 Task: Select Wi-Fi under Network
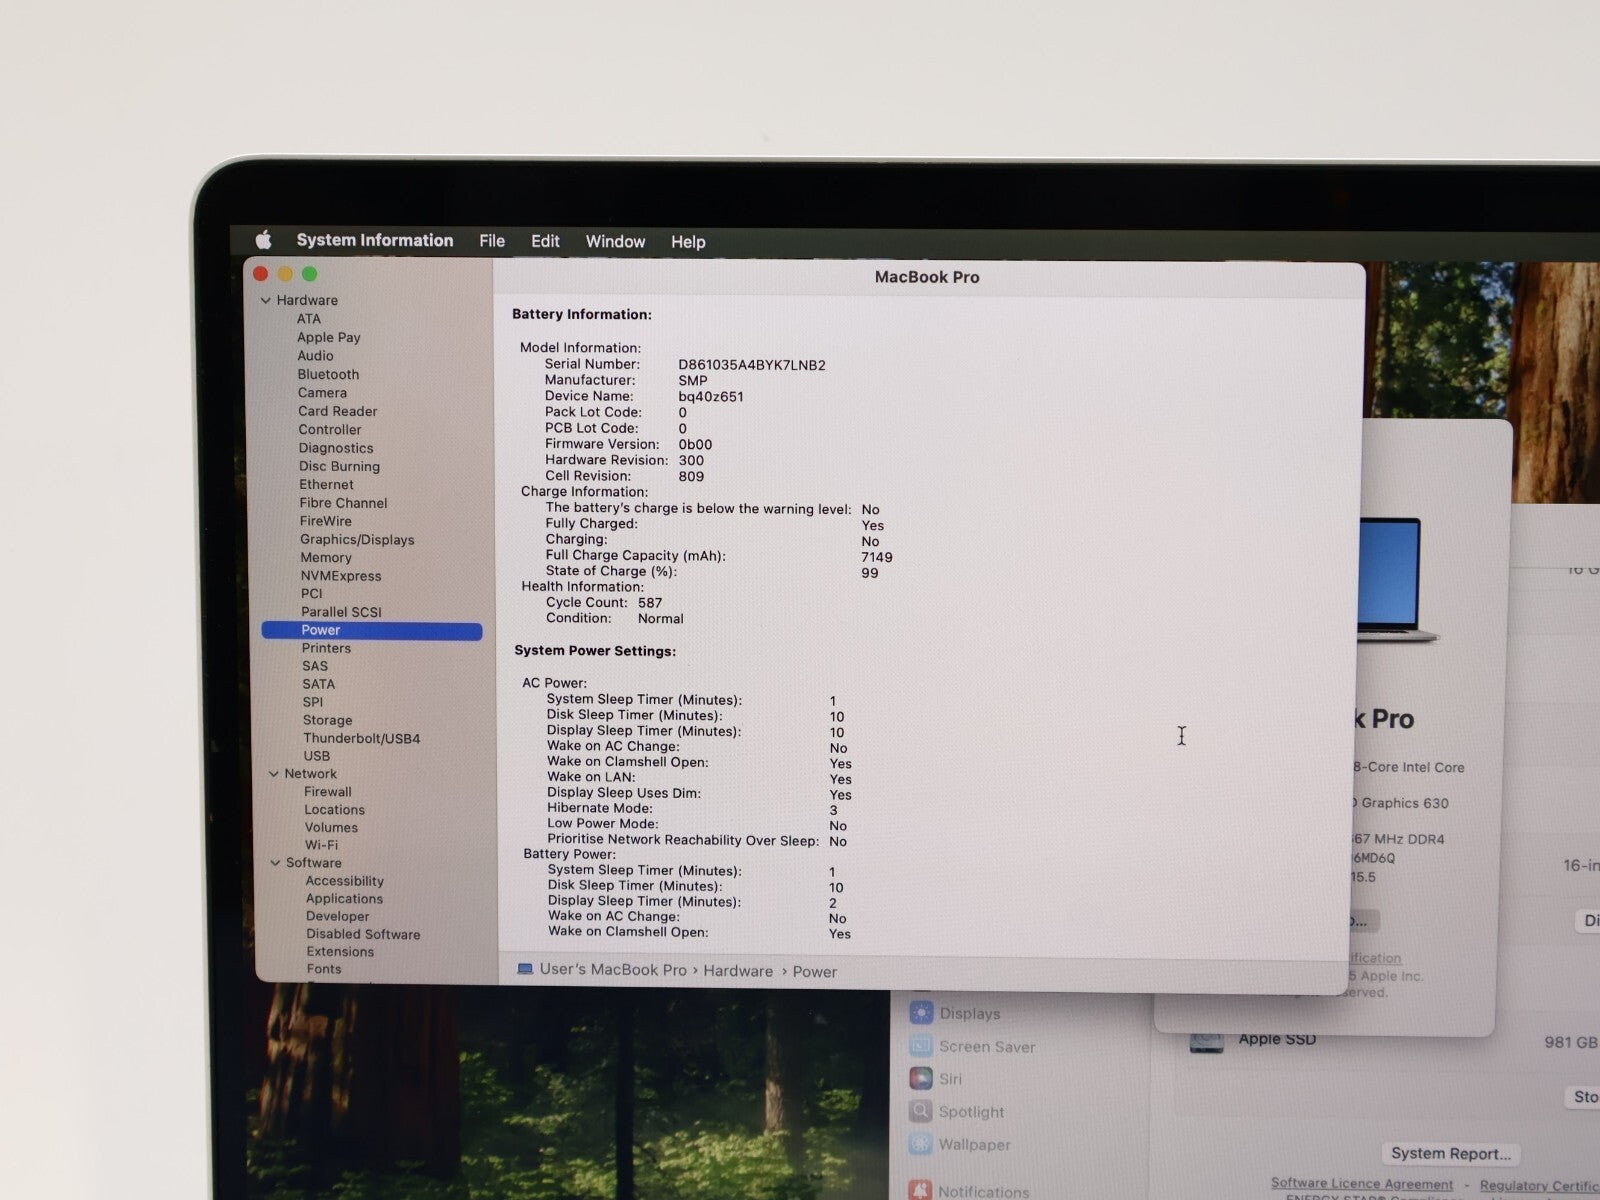click(x=321, y=845)
